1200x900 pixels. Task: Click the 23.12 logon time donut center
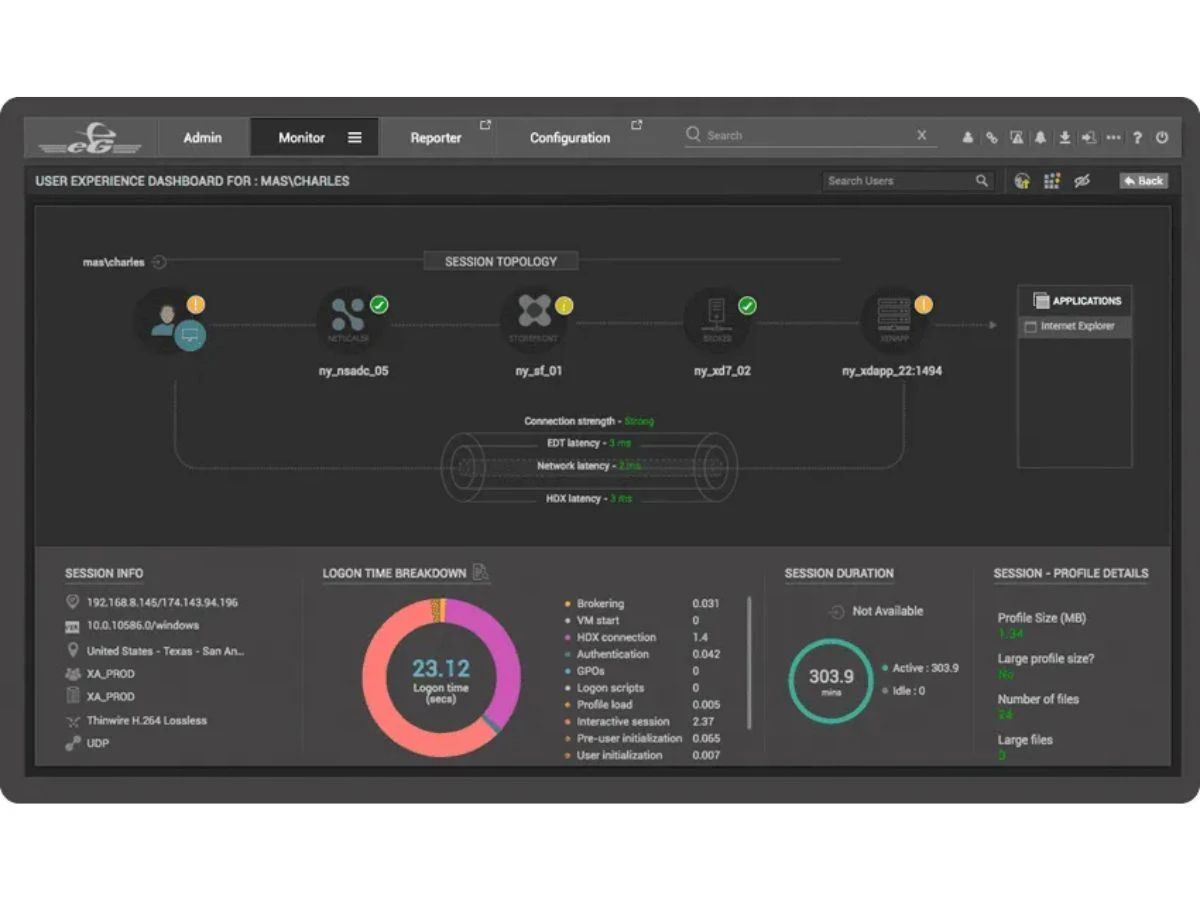[x=441, y=678]
